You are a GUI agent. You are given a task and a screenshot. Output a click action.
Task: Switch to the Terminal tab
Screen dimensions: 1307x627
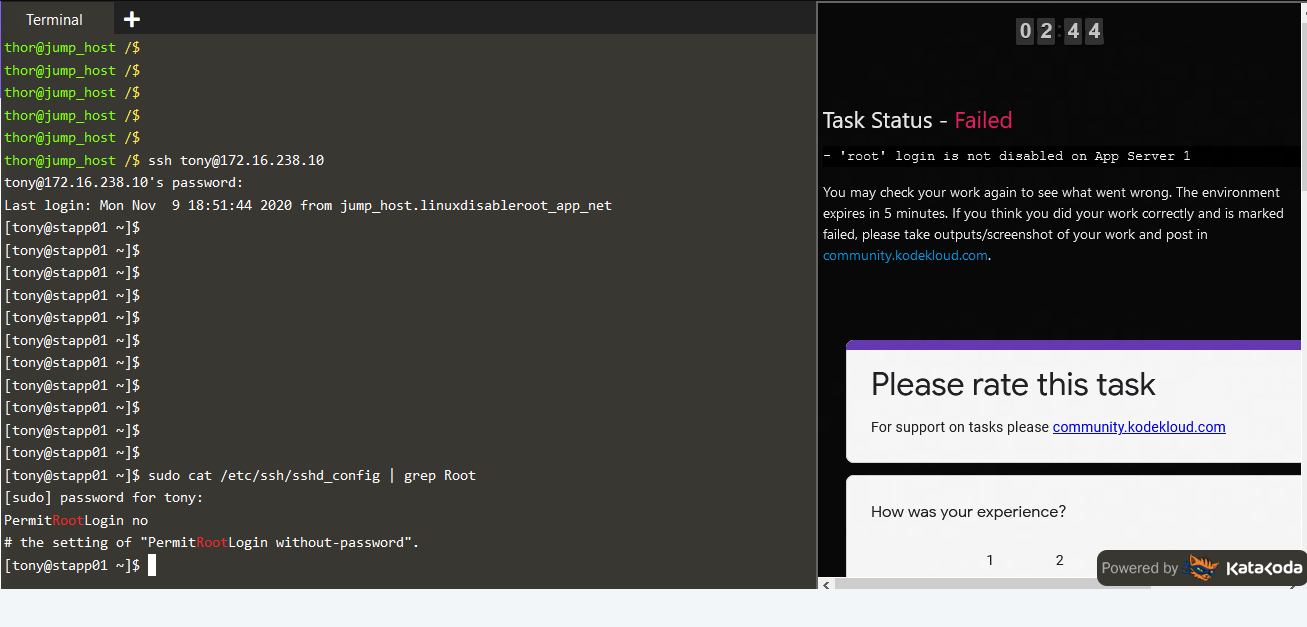55,18
